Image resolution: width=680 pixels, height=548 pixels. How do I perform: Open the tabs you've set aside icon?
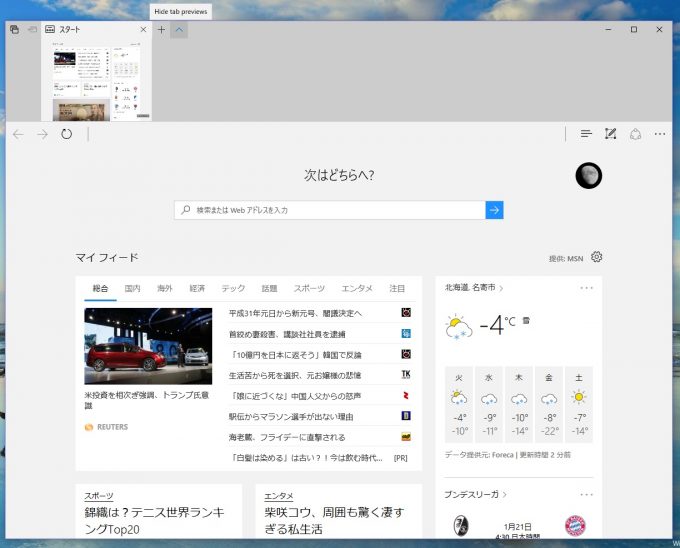[14, 29]
